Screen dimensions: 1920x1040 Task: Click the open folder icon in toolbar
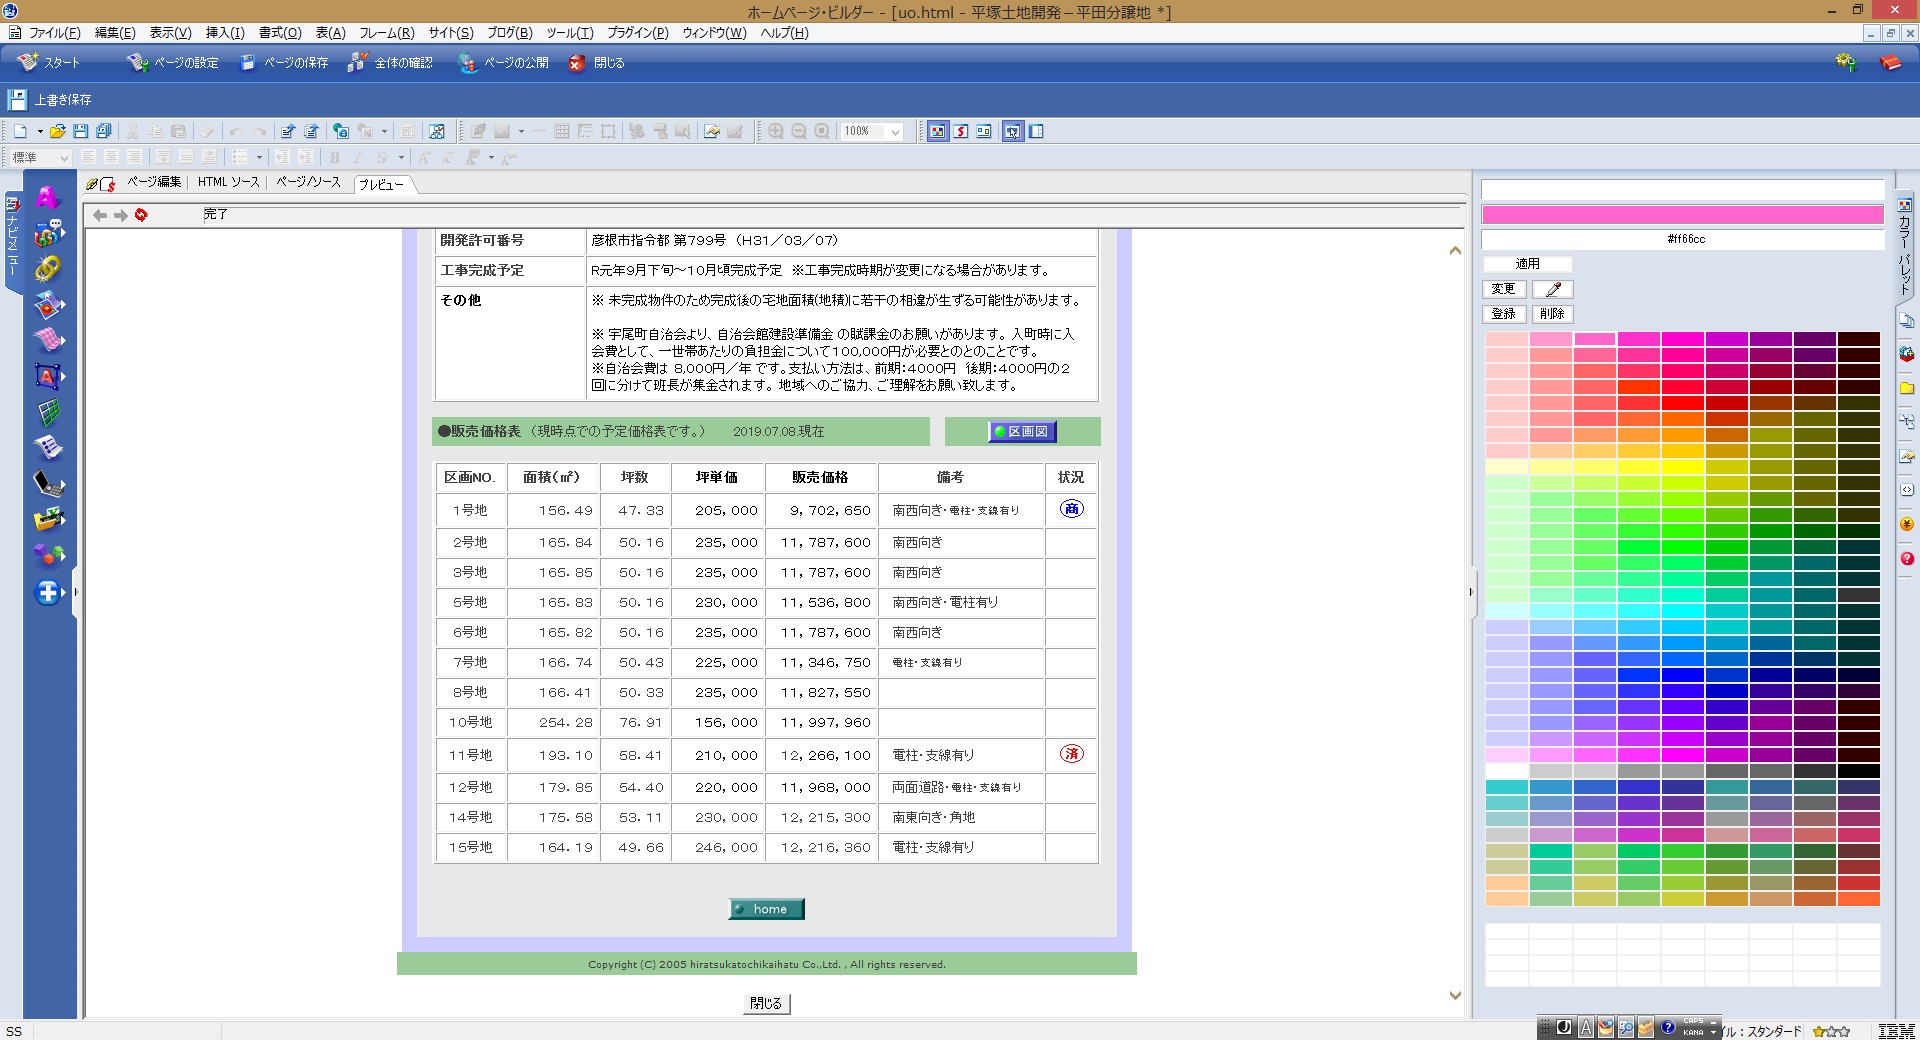tap(58, 131)
